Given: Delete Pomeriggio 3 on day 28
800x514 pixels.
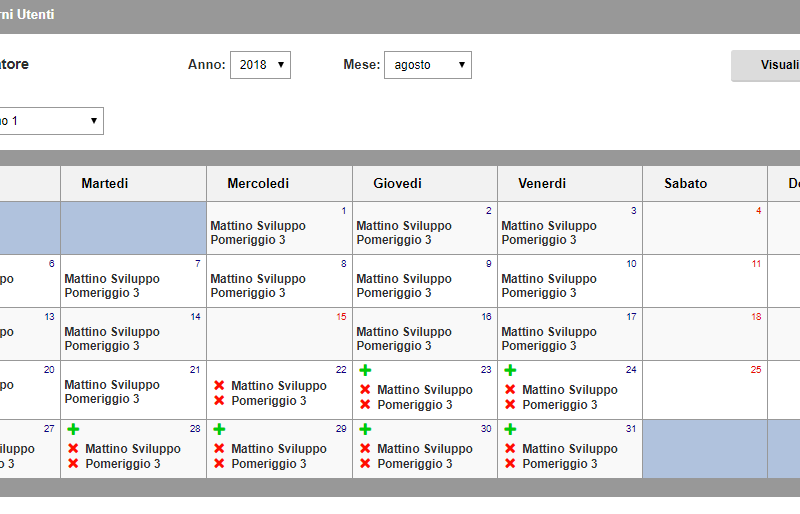Looking at the screenshot, I should [73, 463].
